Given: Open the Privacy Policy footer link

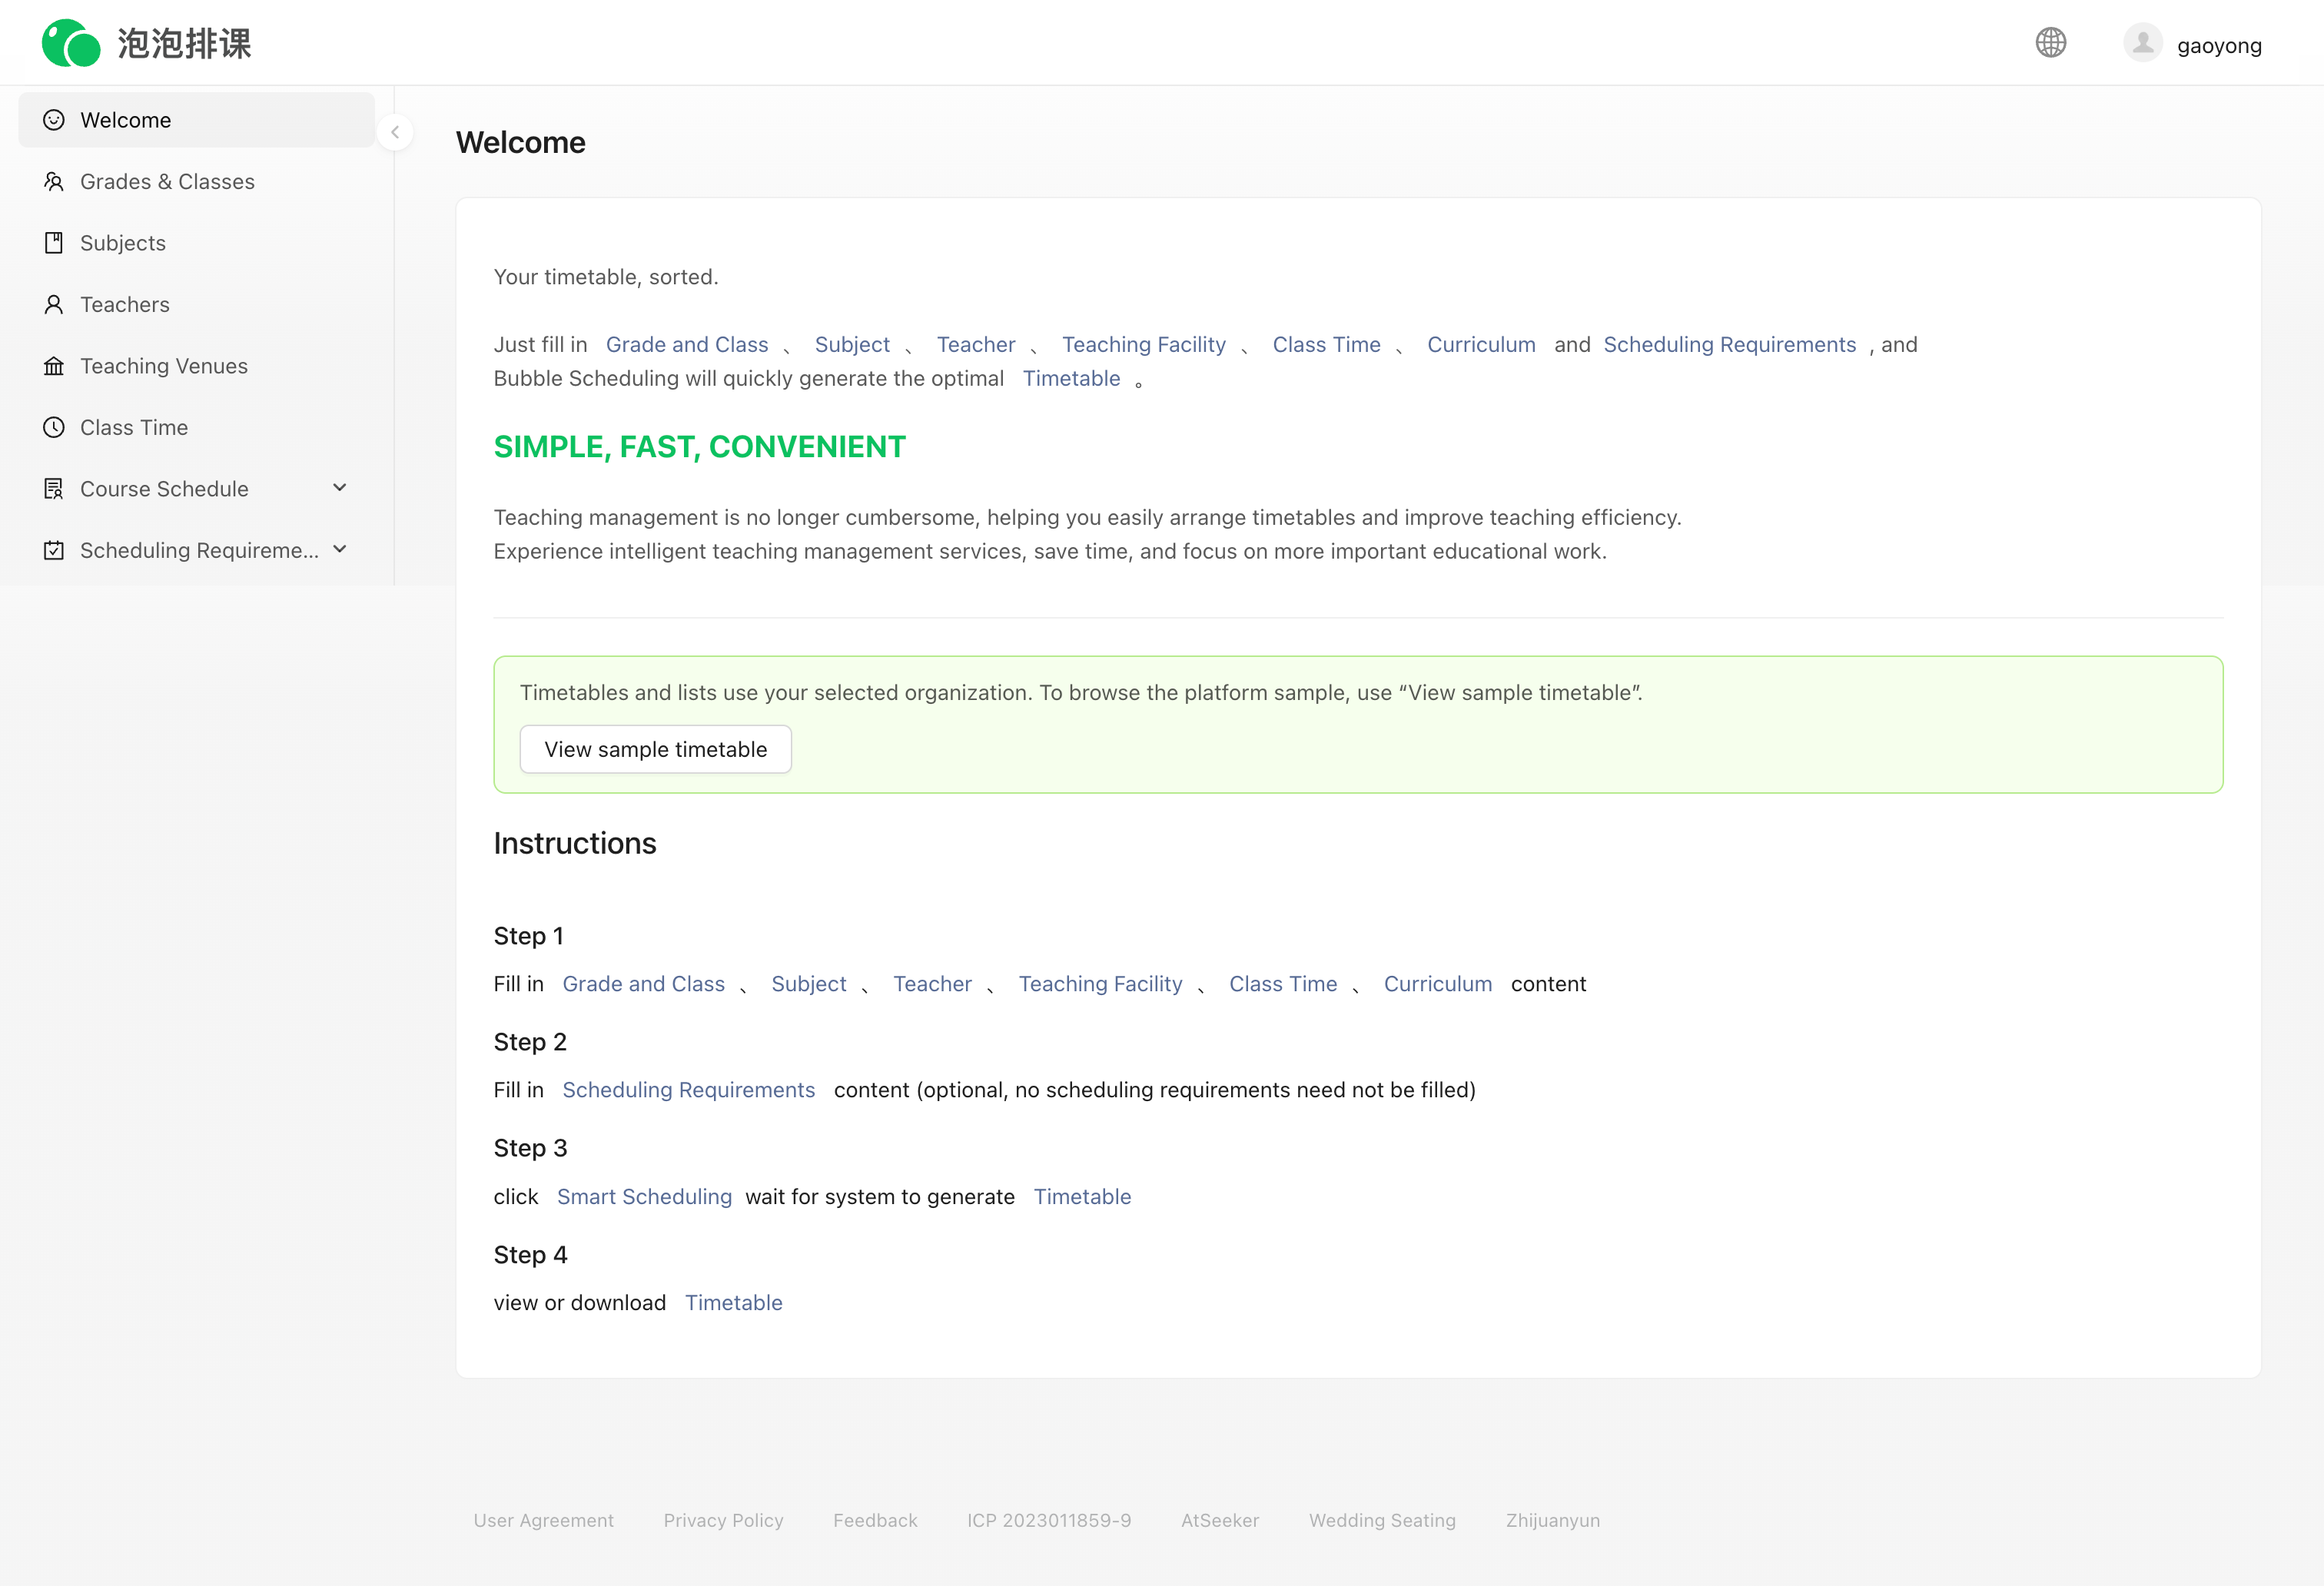Looking at the screenshot, I should pos(723,1520).
